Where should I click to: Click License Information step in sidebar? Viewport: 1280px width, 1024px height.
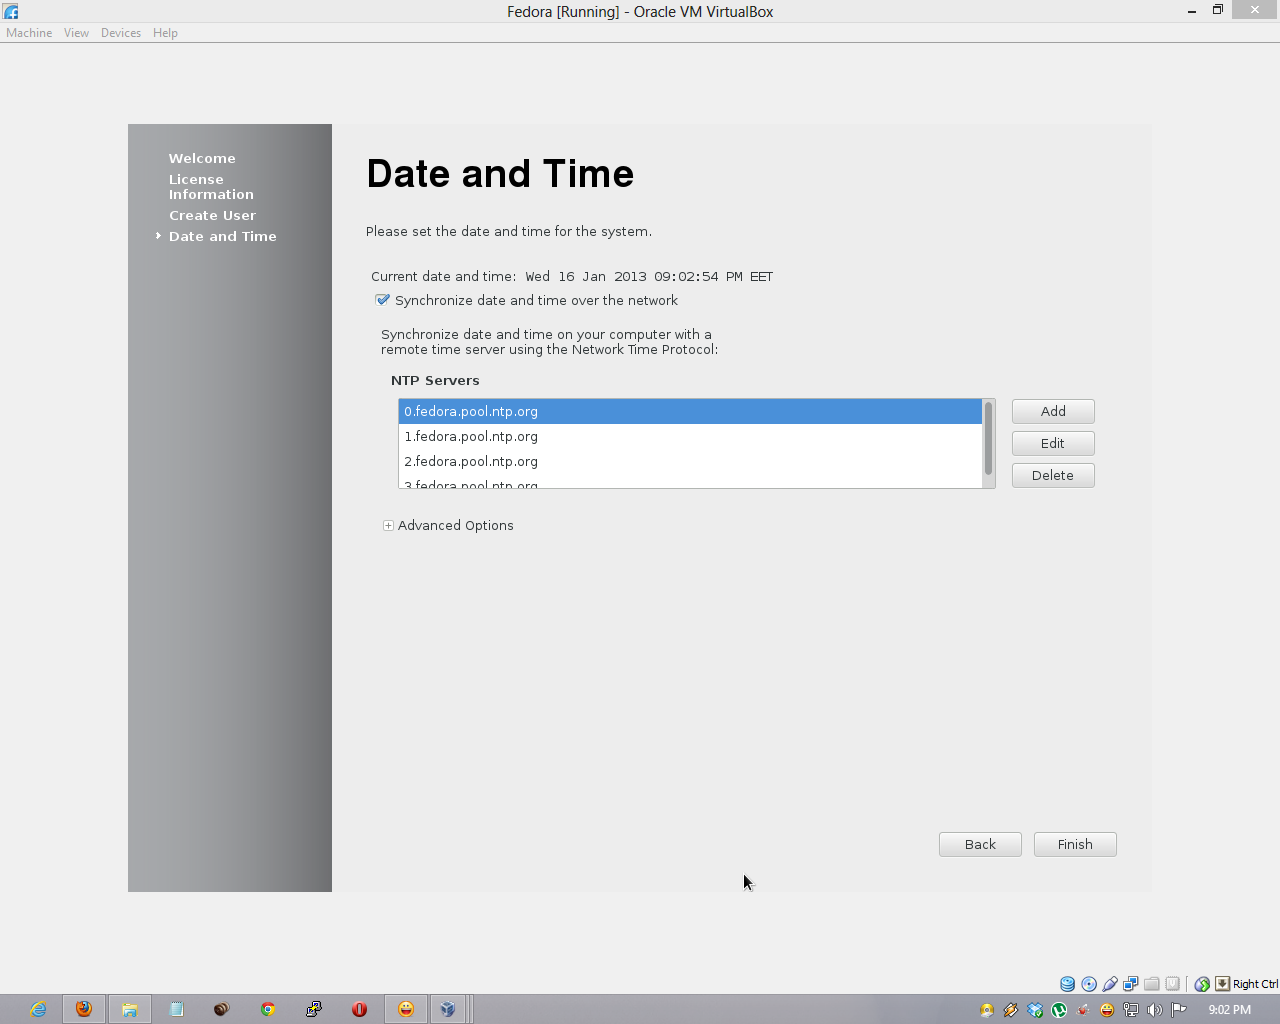click(x=211, y=187)
